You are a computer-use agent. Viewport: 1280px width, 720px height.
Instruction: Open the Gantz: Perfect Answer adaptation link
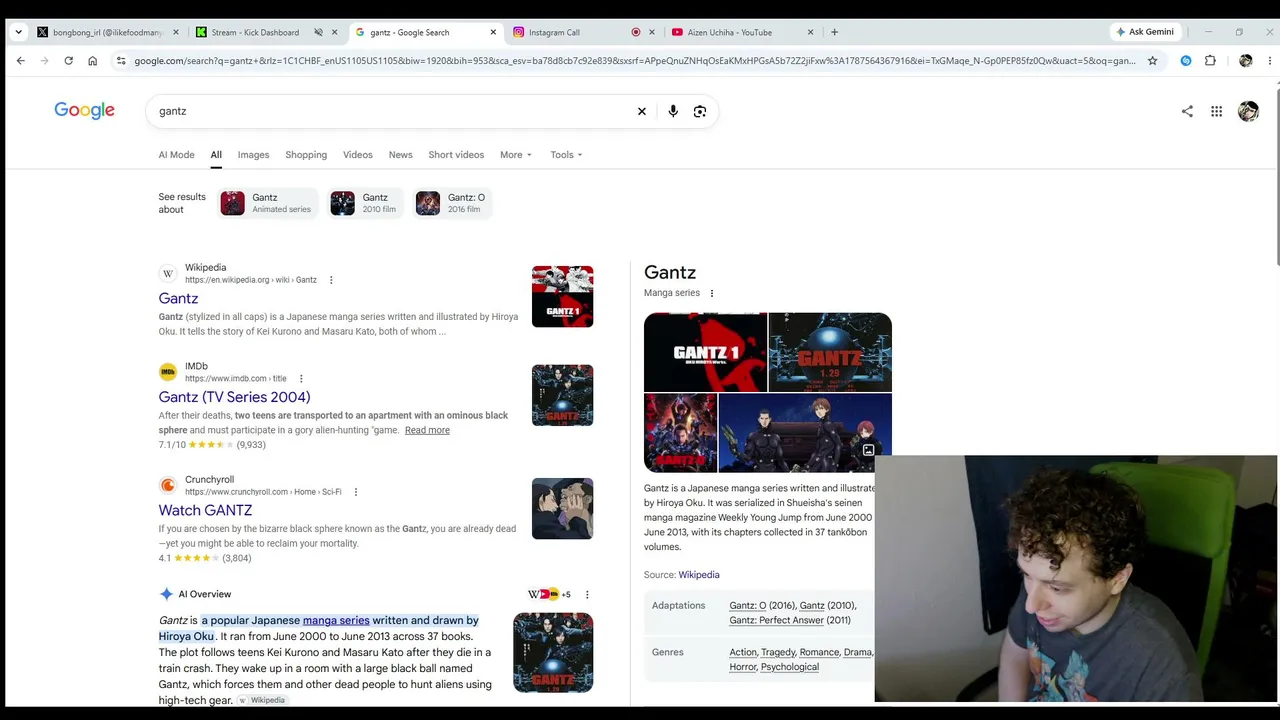coord(776,620)
